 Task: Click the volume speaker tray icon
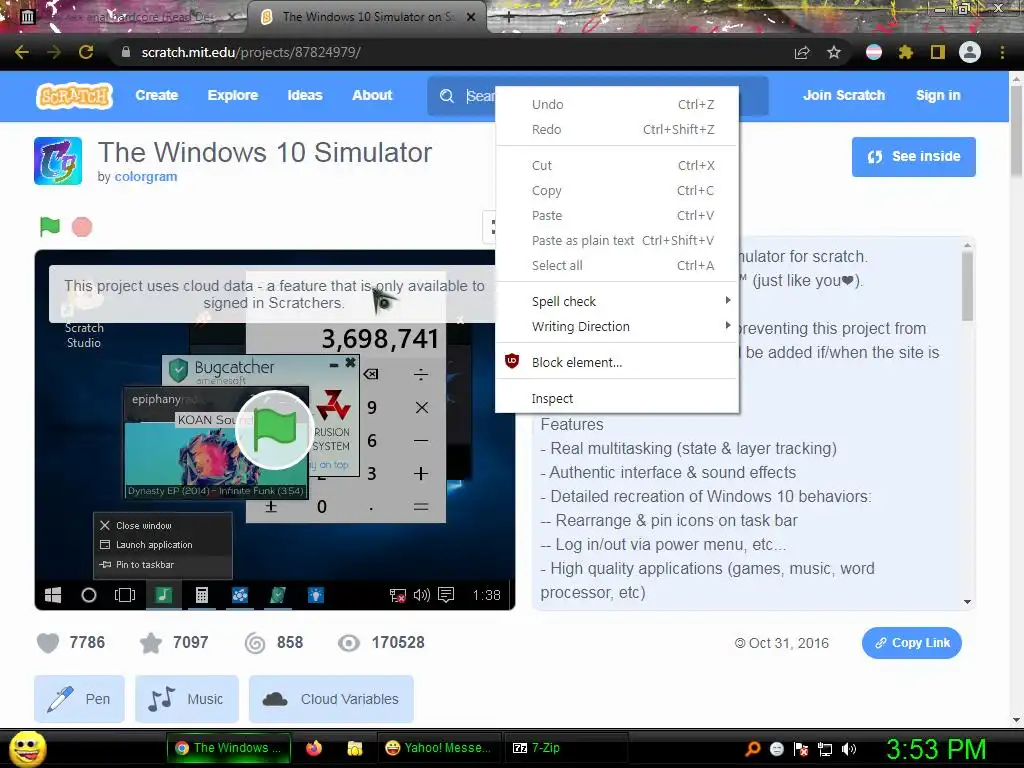tap(849, 749)
